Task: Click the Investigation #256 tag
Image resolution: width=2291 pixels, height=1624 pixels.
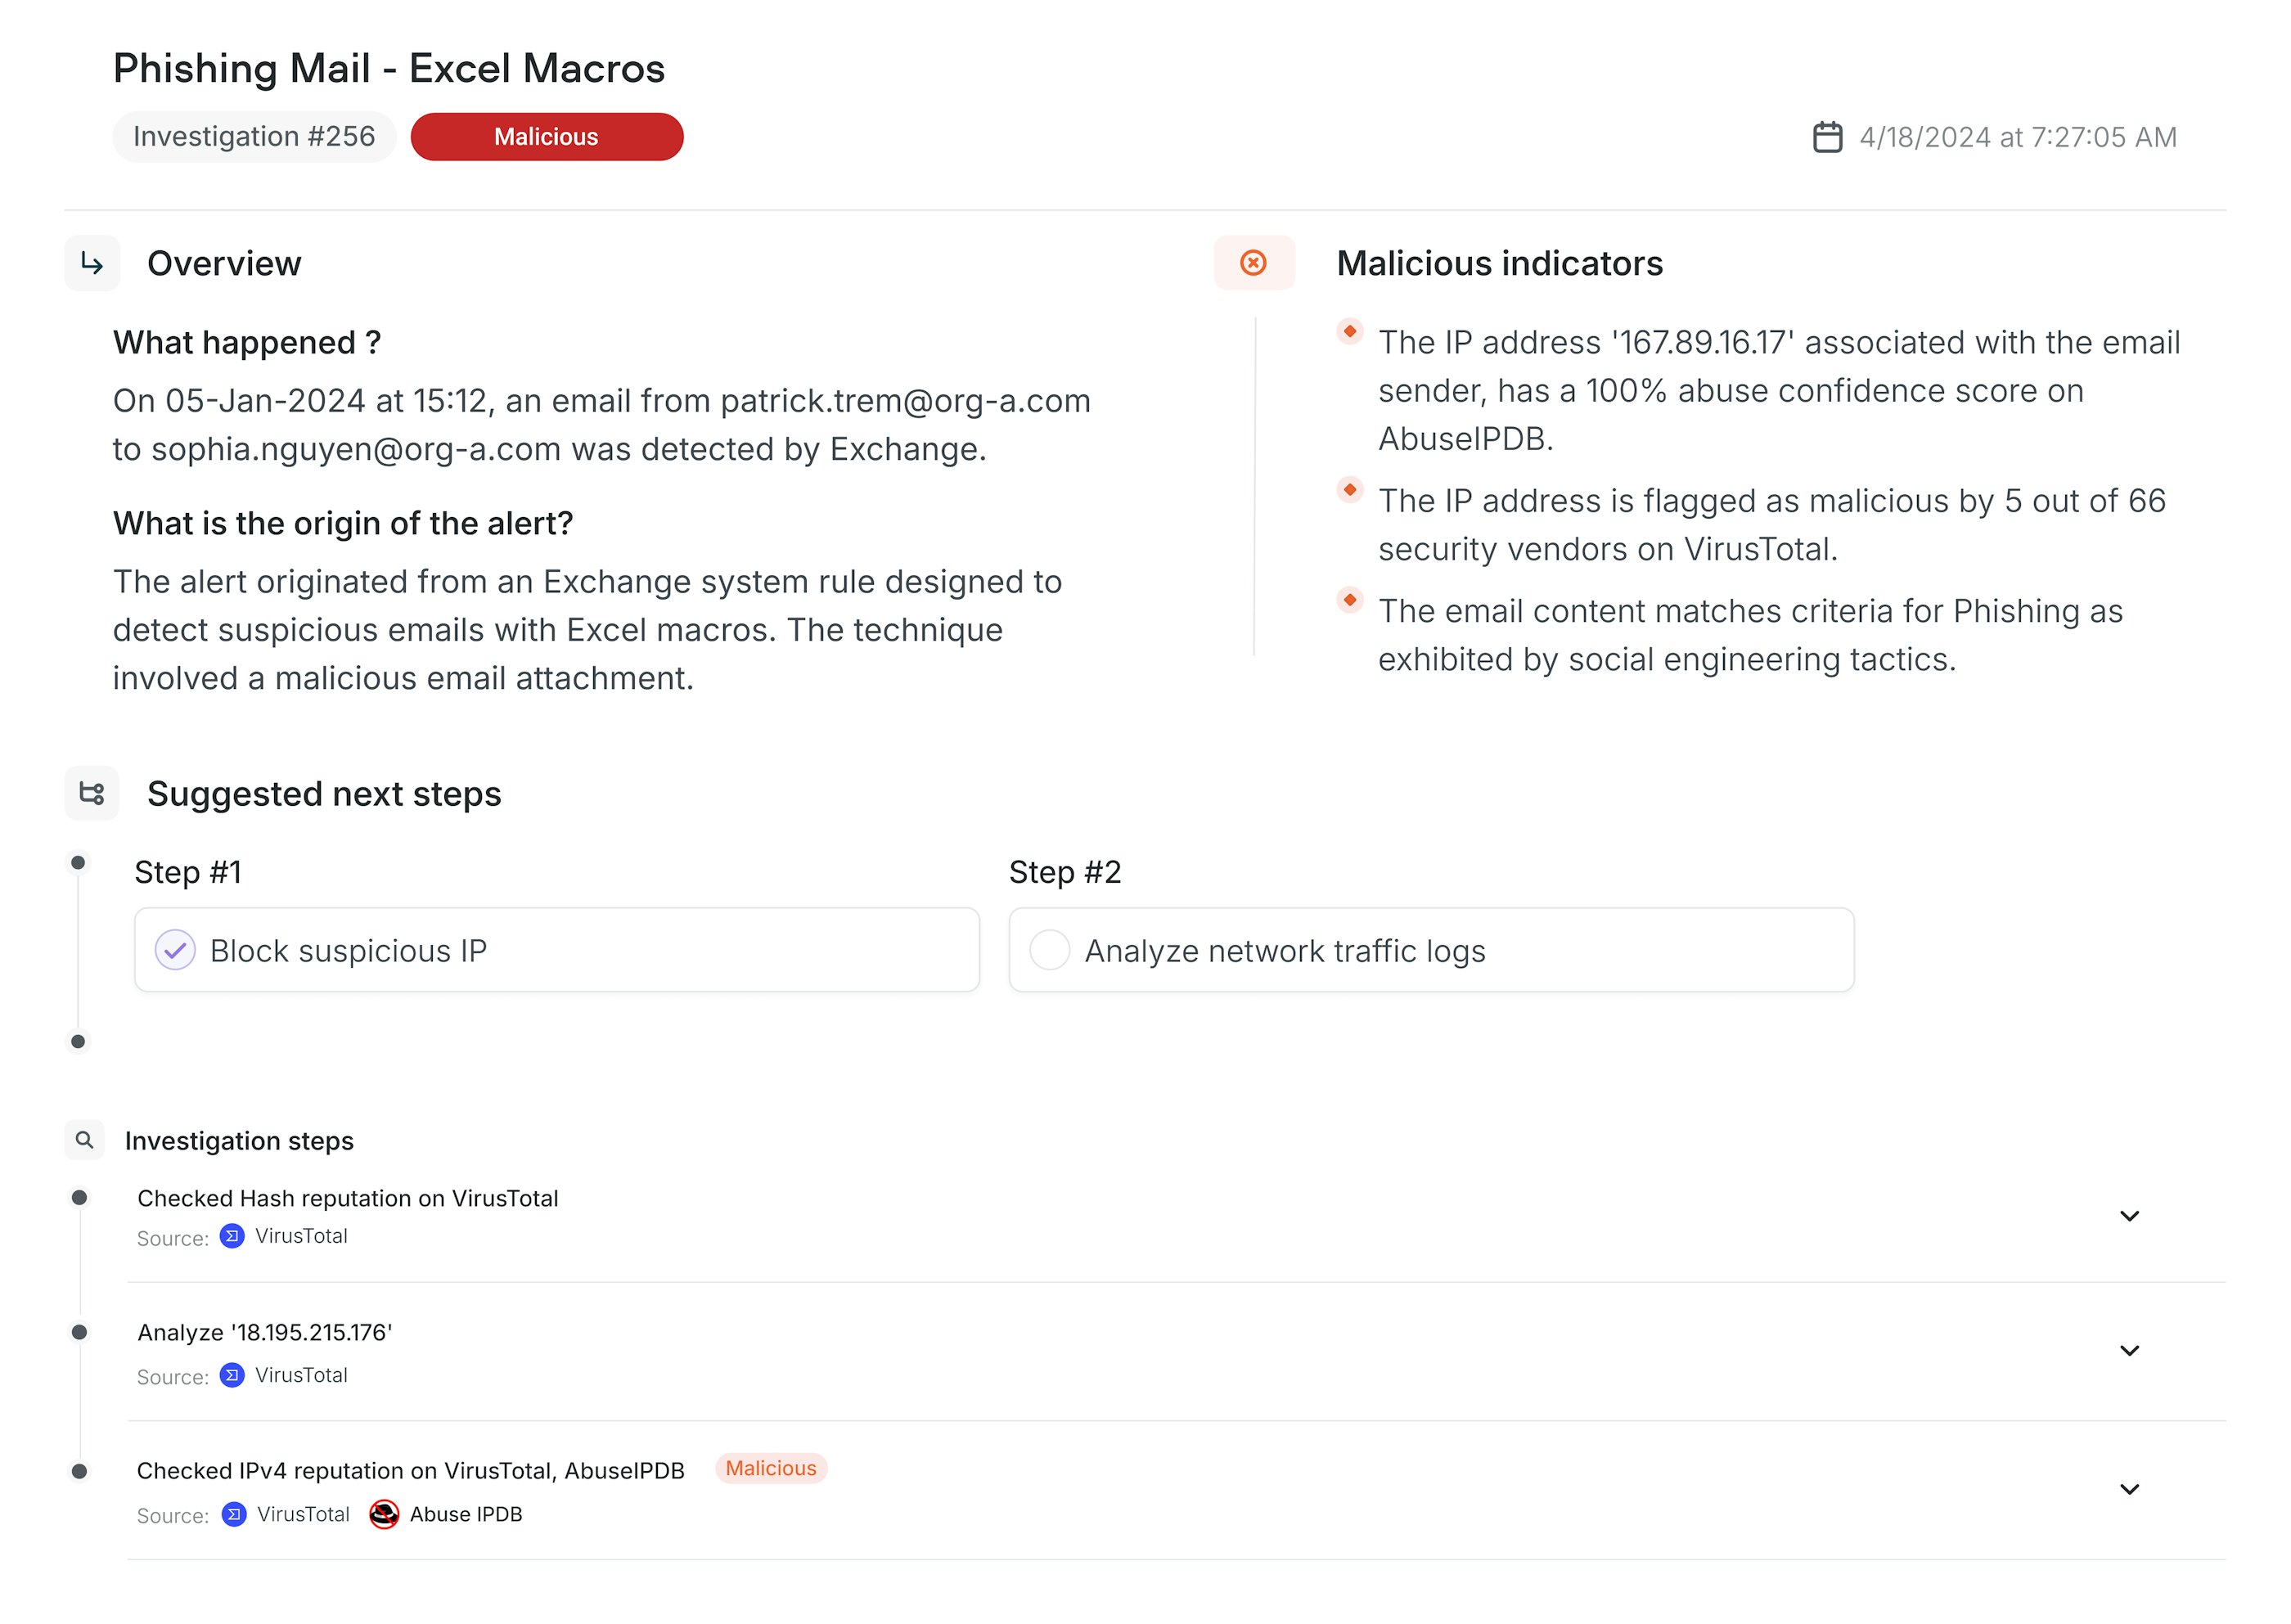Action: click(x=254, y=137)
